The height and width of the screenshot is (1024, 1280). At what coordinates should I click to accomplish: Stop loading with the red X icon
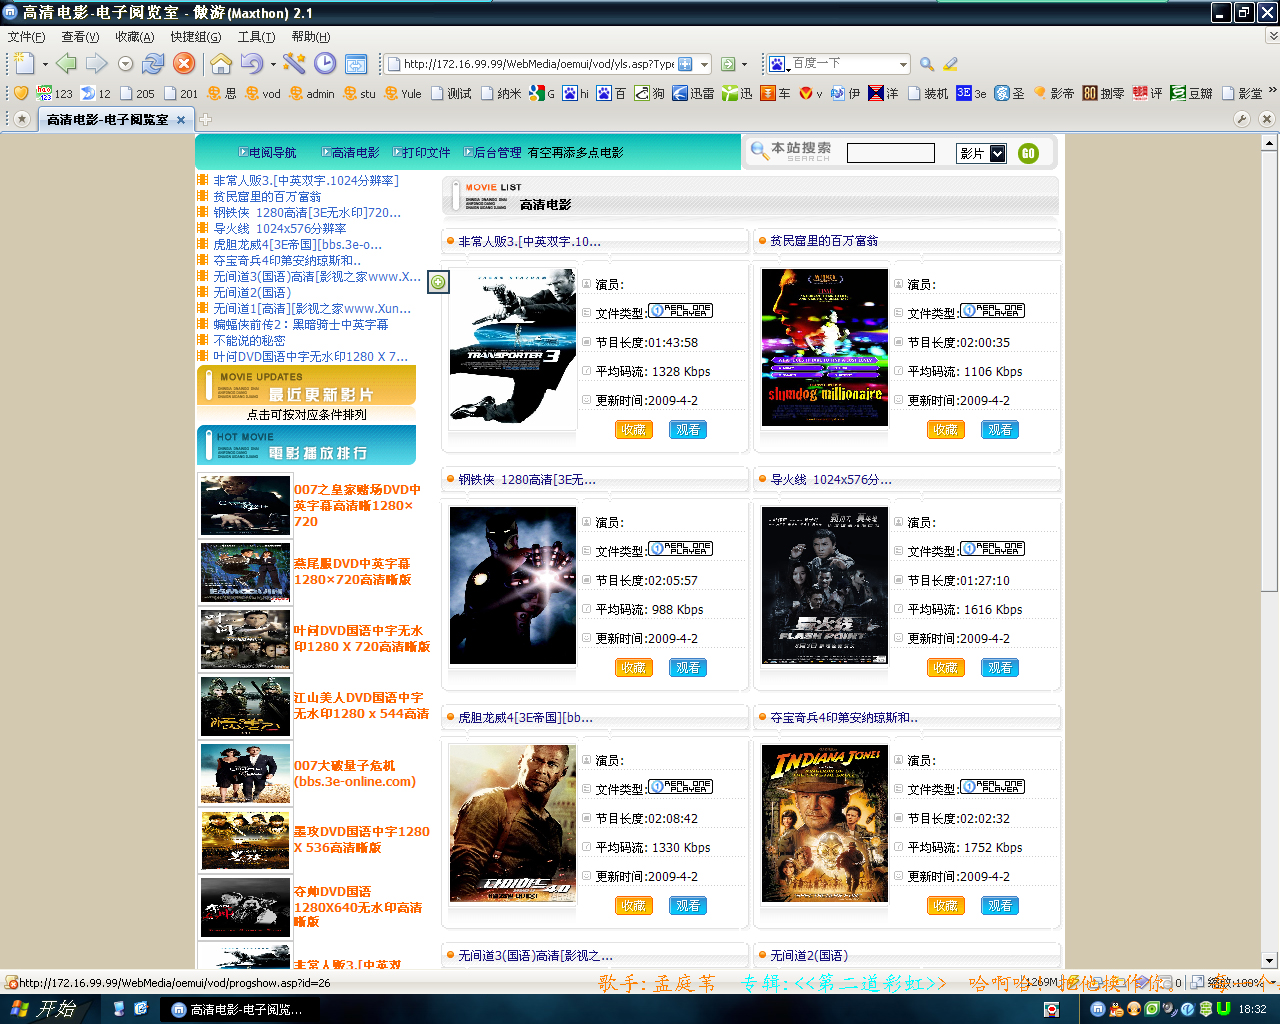click(x=184, y=64)
